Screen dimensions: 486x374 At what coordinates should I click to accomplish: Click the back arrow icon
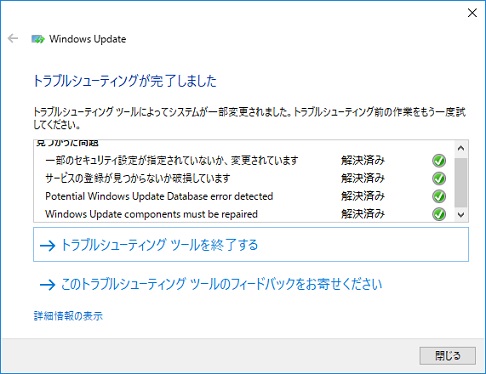pos(13,38)
